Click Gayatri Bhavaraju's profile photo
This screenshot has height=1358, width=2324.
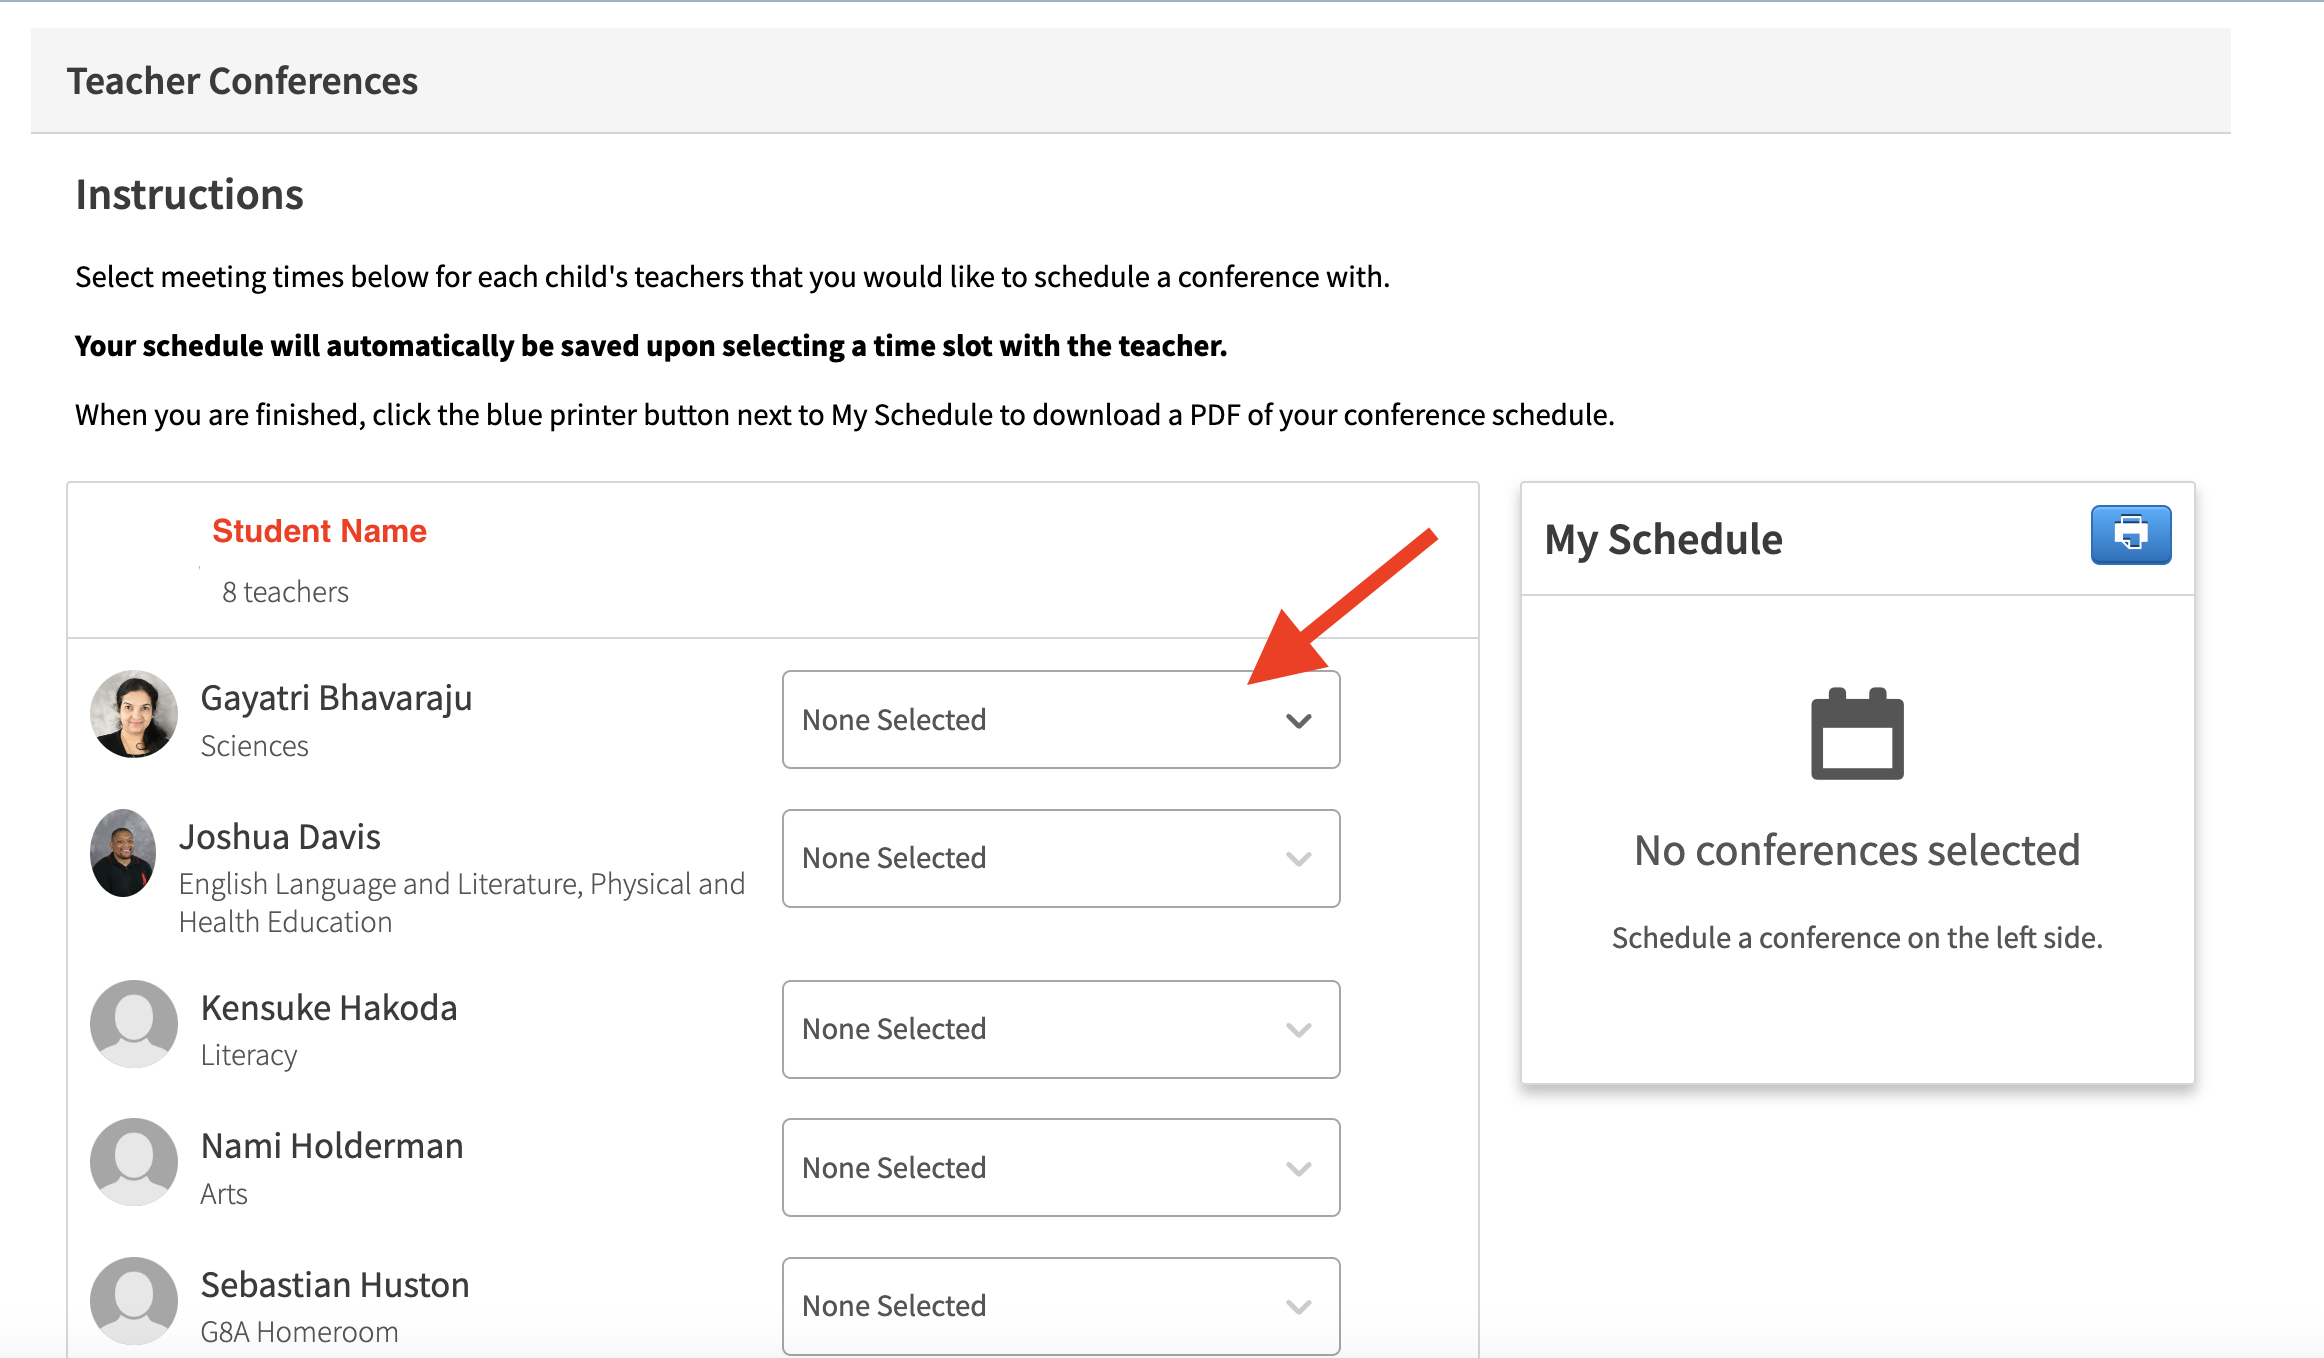click(x=134, y=714)
